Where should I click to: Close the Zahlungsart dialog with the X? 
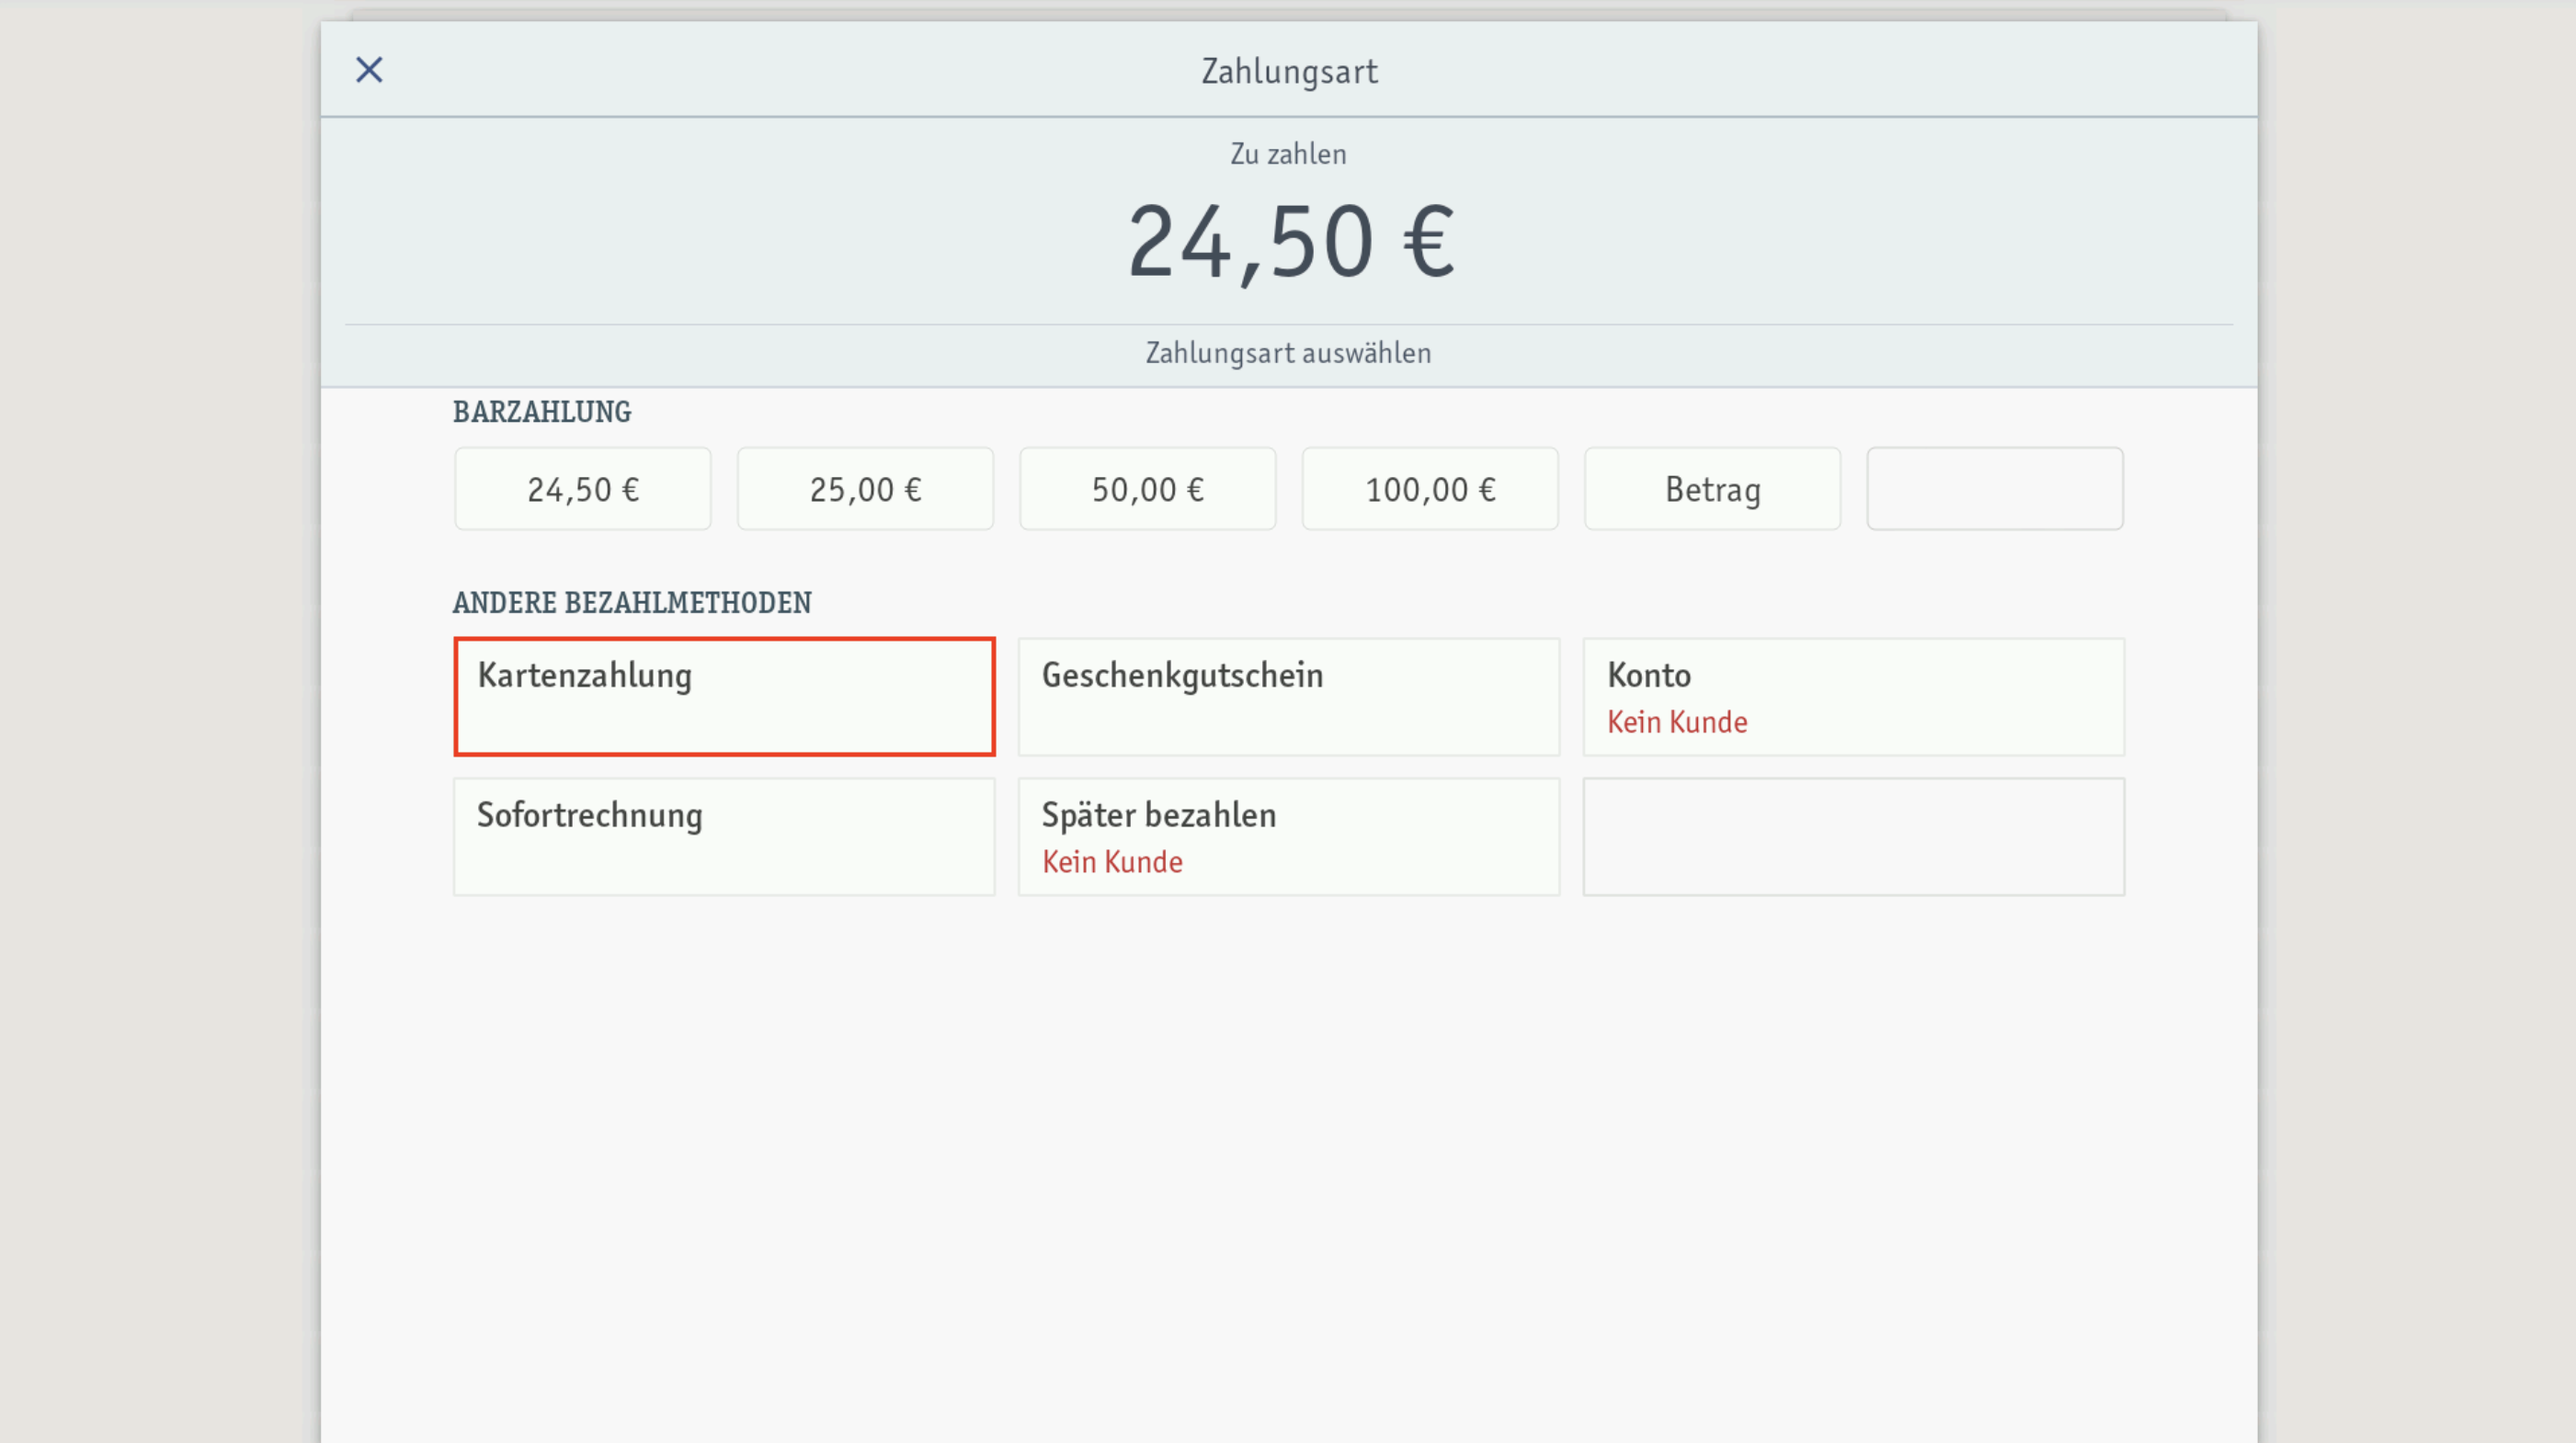(369, 70)
